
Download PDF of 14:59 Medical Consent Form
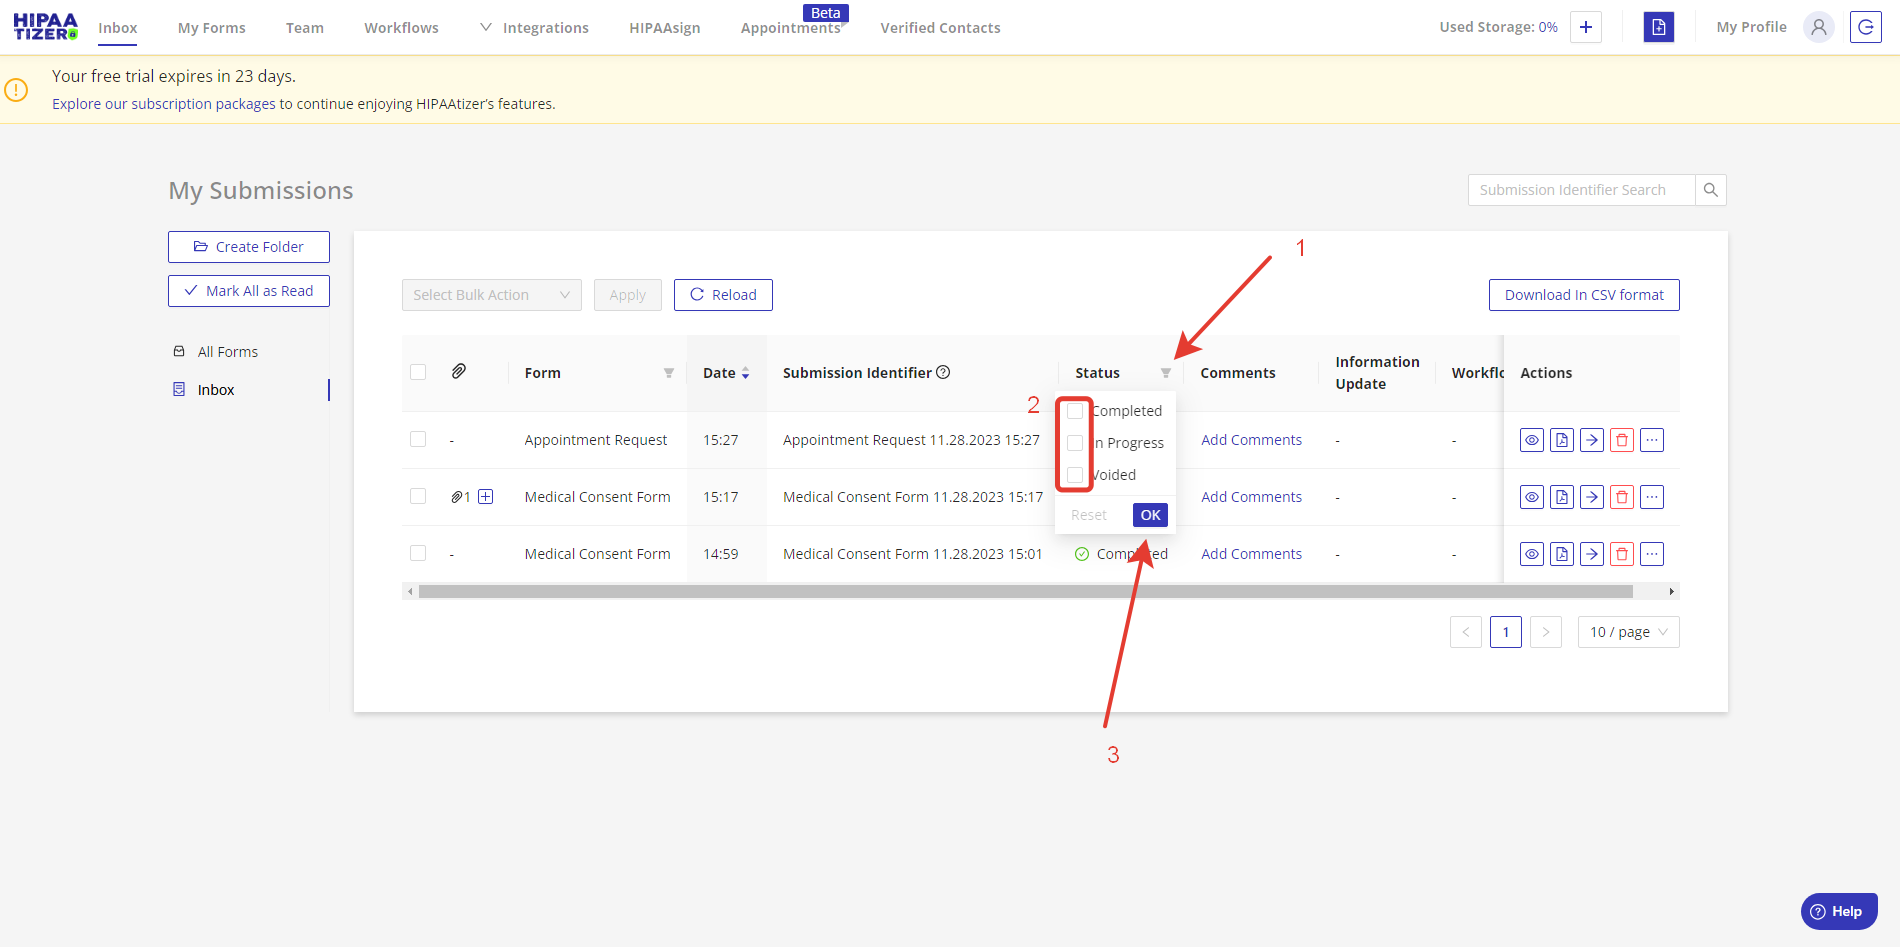tap(1562, 554)
